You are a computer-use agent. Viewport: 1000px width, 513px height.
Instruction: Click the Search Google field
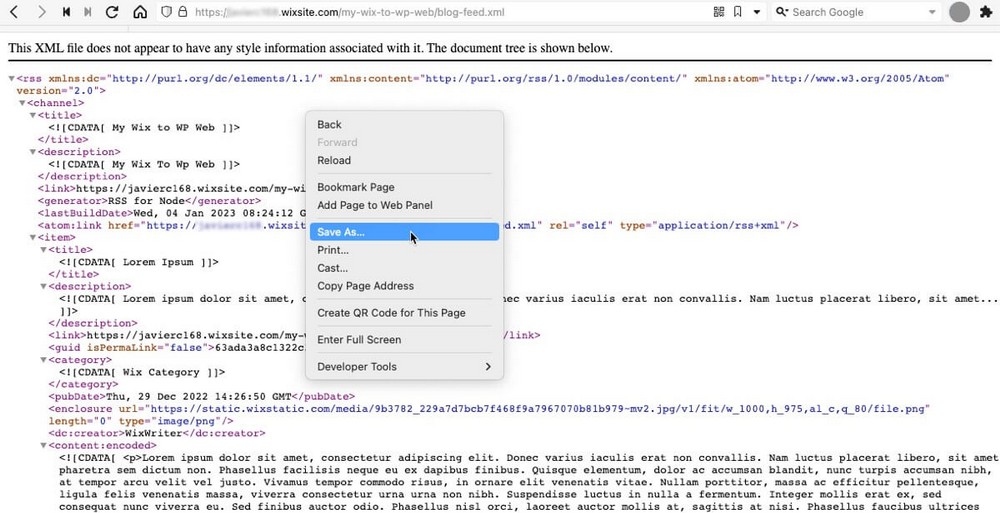click(x=858, y=12)
